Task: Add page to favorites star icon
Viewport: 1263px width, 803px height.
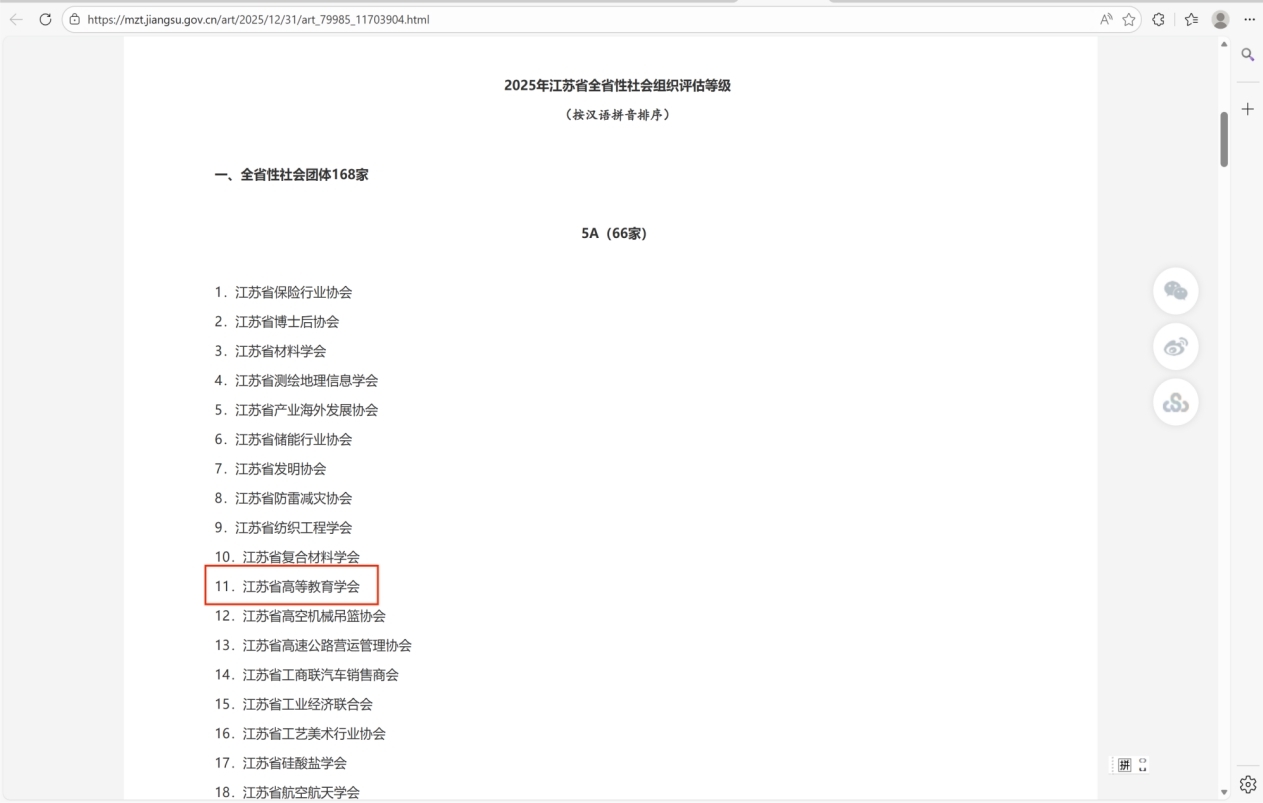Action: 1129,19
